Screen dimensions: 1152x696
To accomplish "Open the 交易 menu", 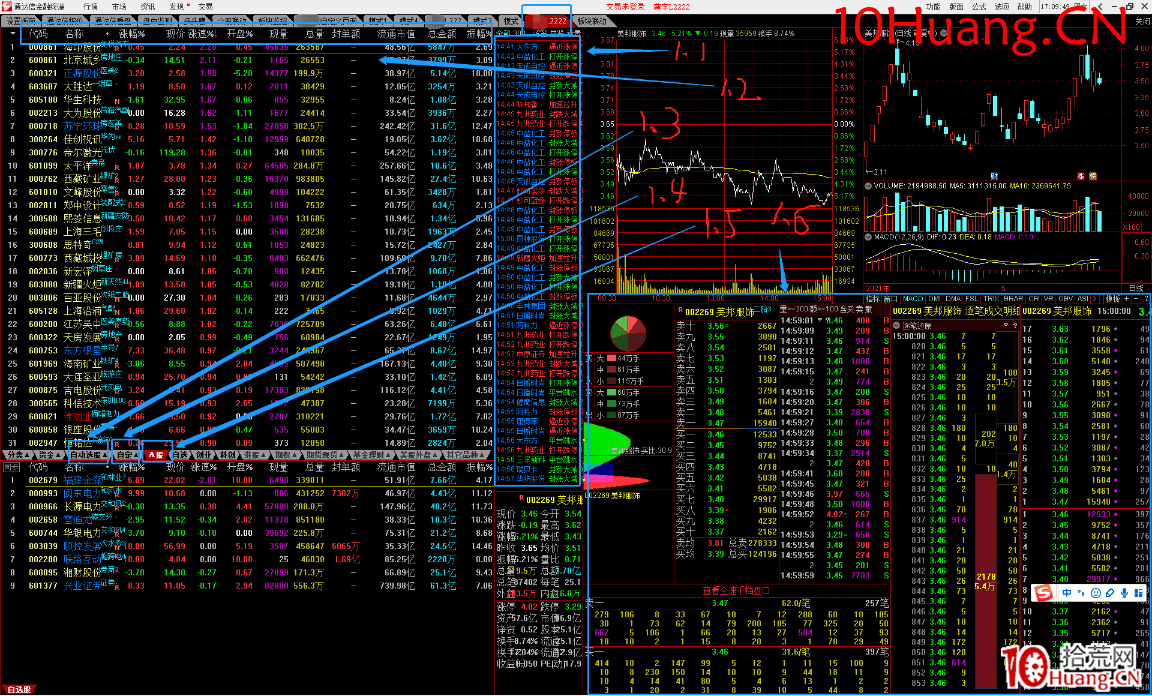I will pyautogui.click(x=205, y=6).
